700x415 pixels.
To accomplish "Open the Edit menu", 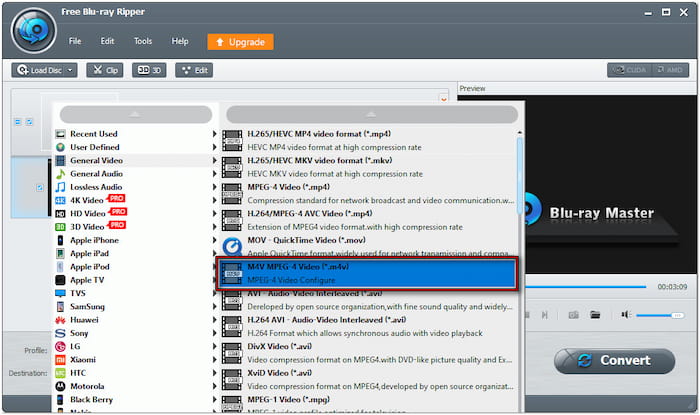I will pos(107,41).
